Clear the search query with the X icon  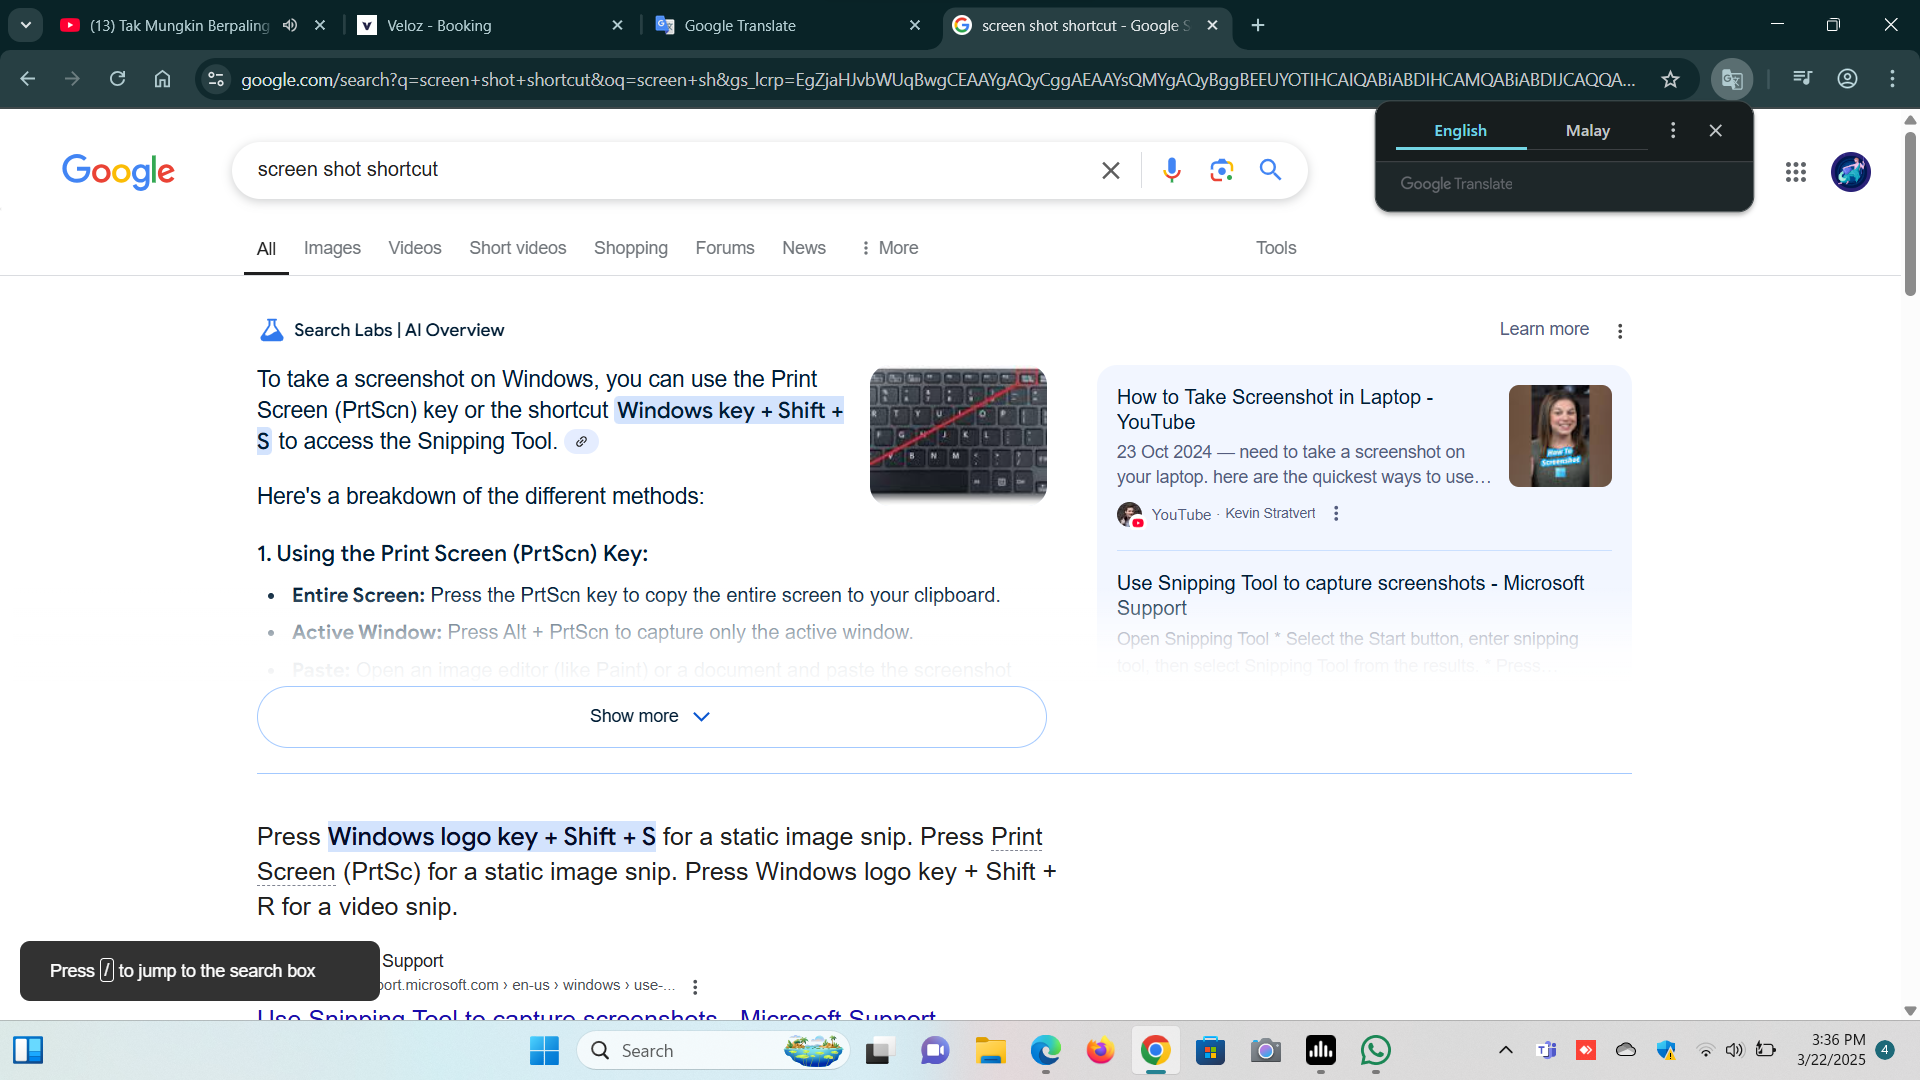click(x=1110, y=170)
